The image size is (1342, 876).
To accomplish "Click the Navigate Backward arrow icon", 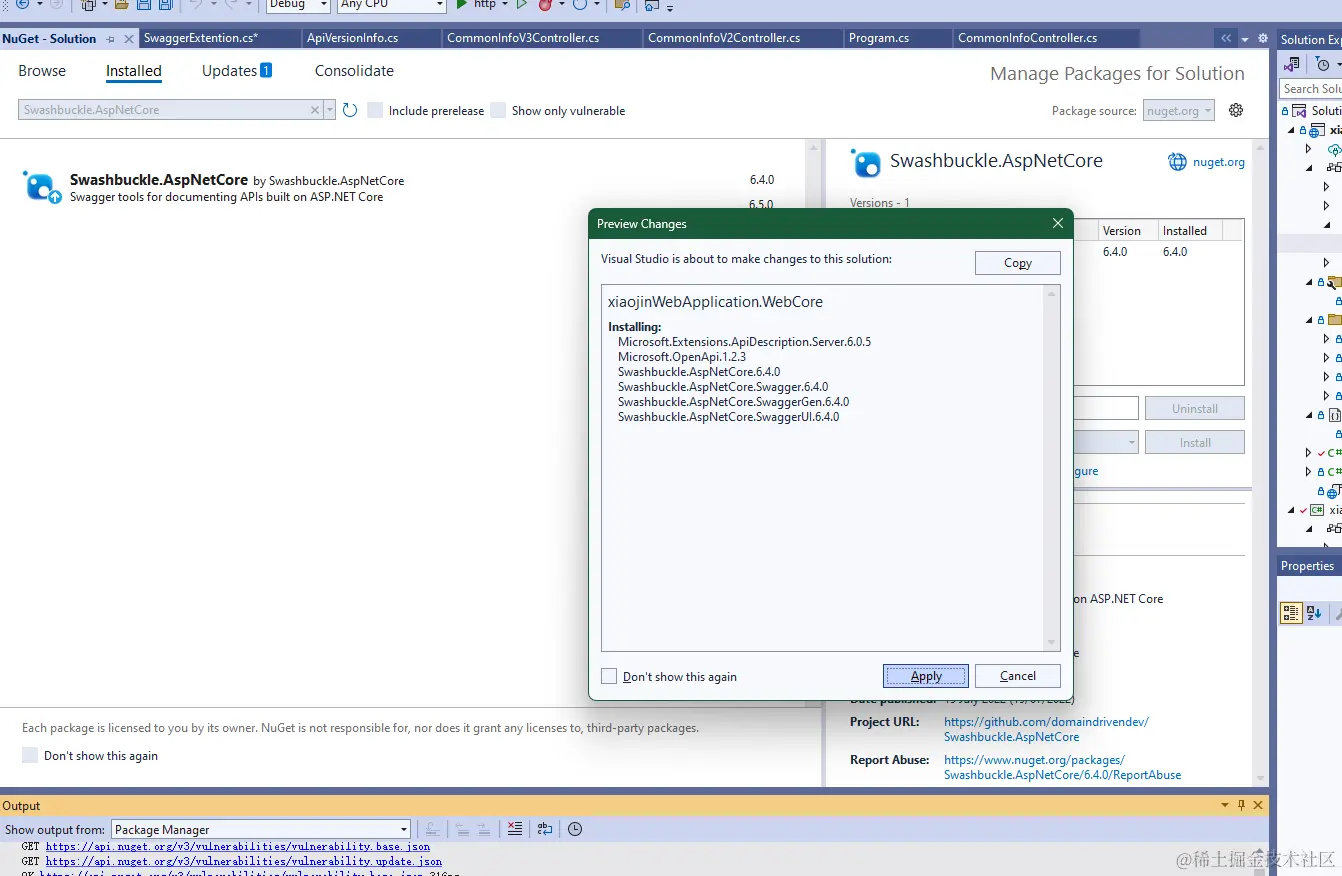I will pos(22,4).
